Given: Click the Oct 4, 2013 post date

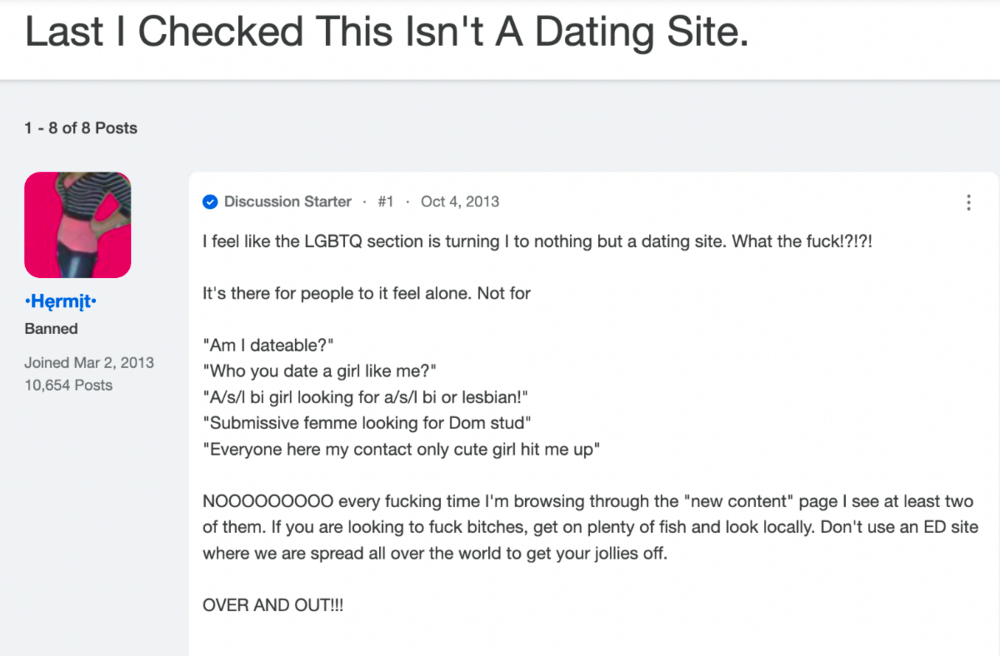Looking at the screenshot, I should coord(460,201).
